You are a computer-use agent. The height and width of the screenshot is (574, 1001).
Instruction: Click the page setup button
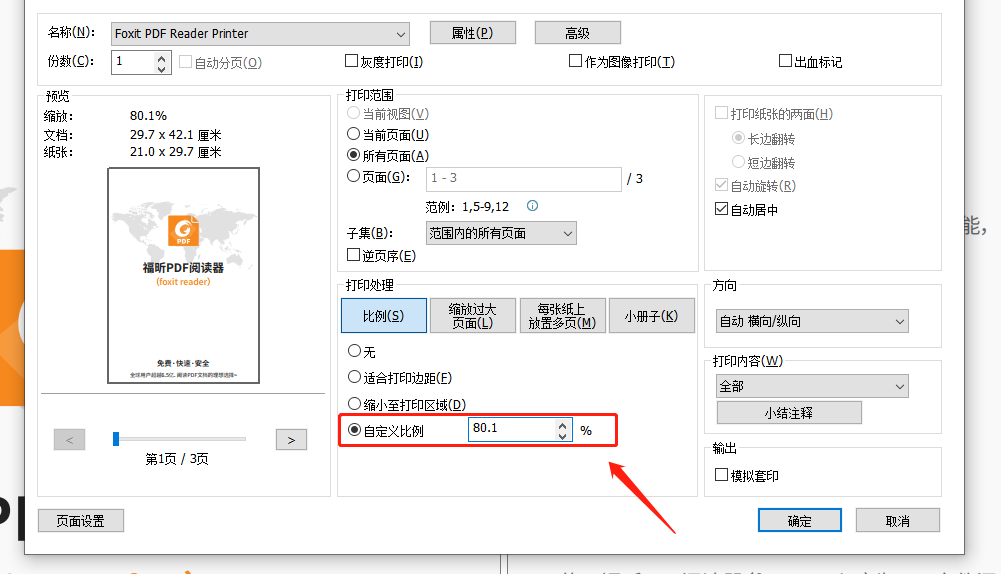tap(80, 521)
